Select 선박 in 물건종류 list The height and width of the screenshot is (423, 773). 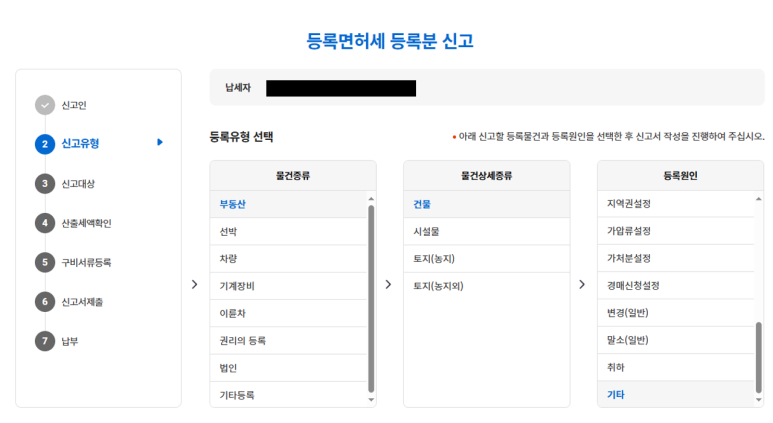288,232
